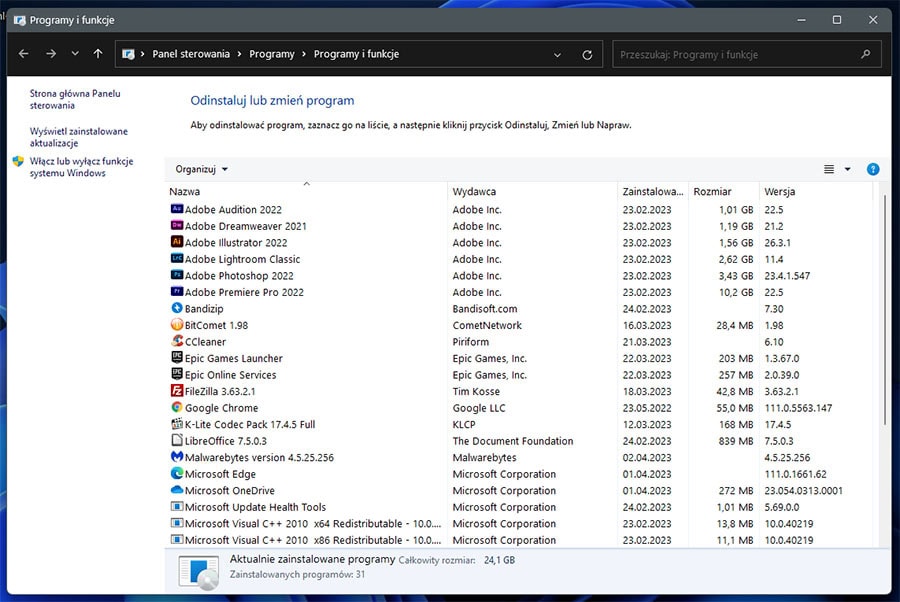
Task: Select the Microsoft Update Health Tools row
Action: (x=518, y=507)
